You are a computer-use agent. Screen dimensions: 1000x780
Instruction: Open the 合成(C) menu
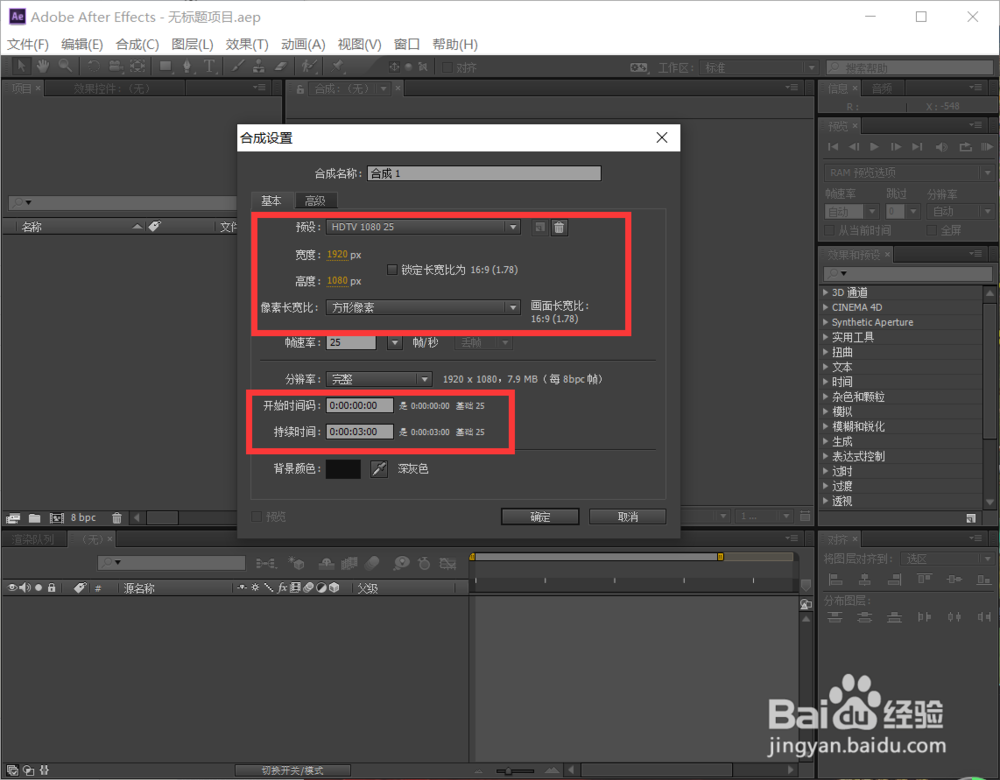click(x=137, y=44)
